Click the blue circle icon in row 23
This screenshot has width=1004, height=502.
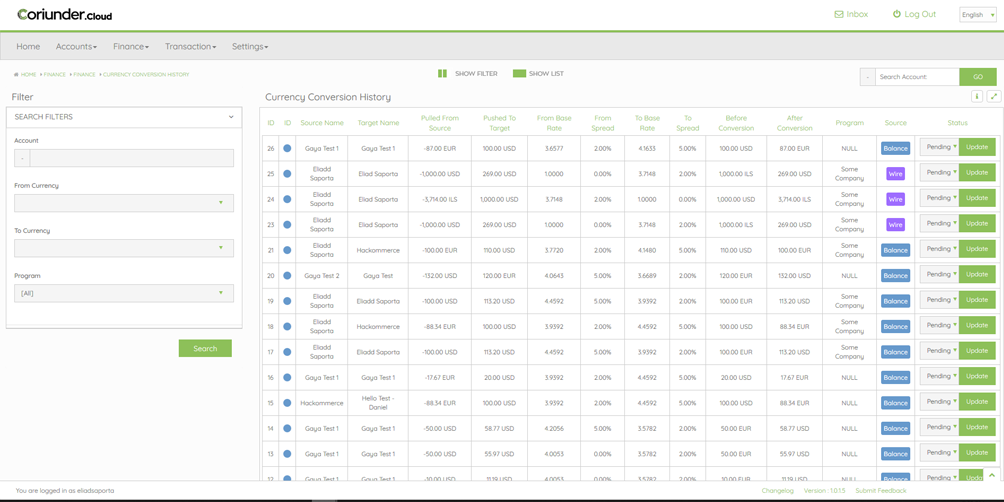pos(287,225)
